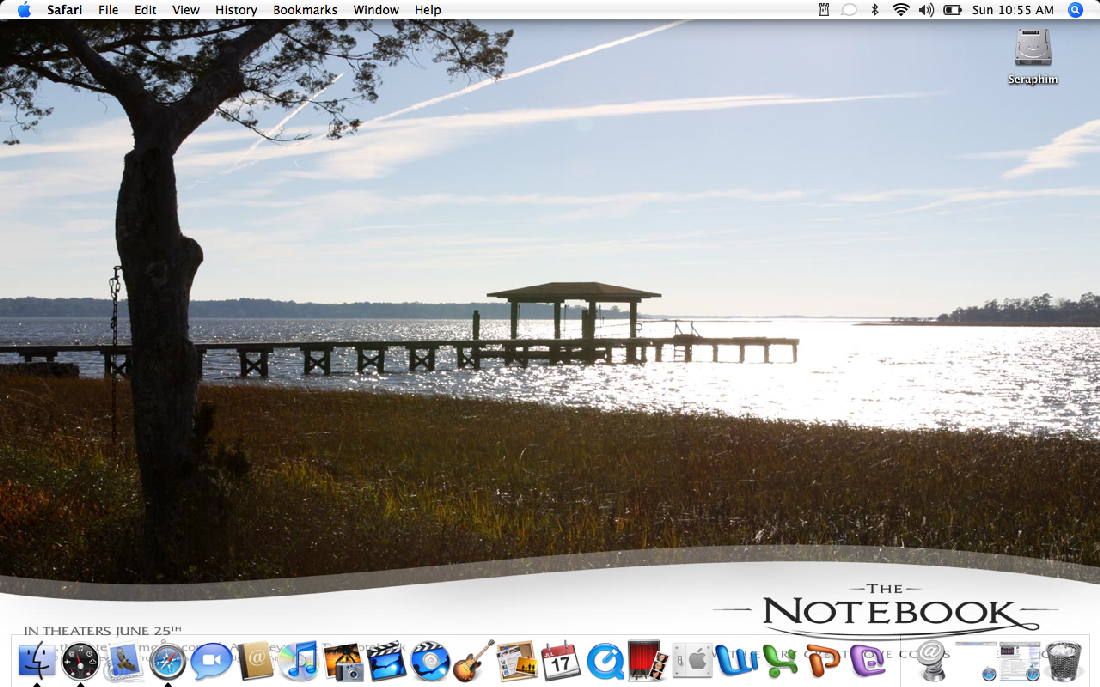1100x687 pixels.
Task: Launch Microsoft Excel from the Dock
Action: tap(781, 661)
